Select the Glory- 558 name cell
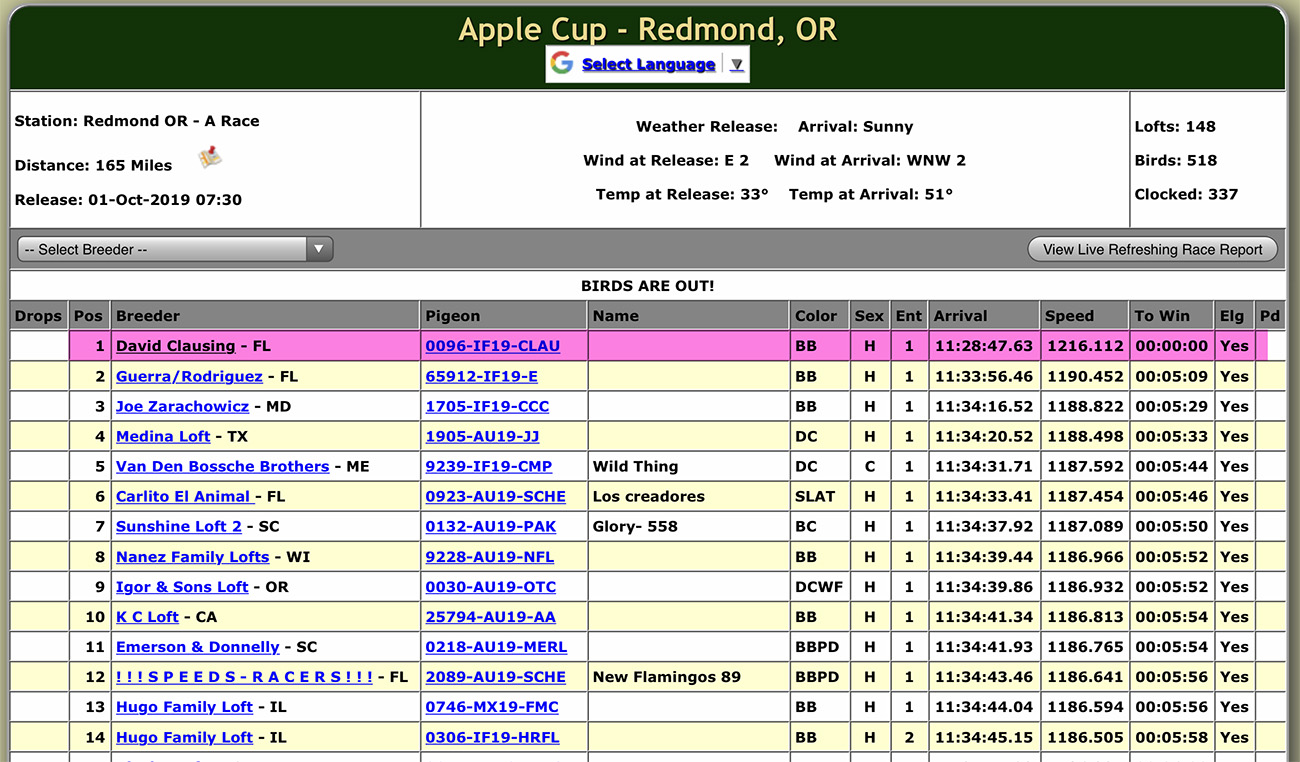This screenshot has width=1300, height=762. pos(688,526)
